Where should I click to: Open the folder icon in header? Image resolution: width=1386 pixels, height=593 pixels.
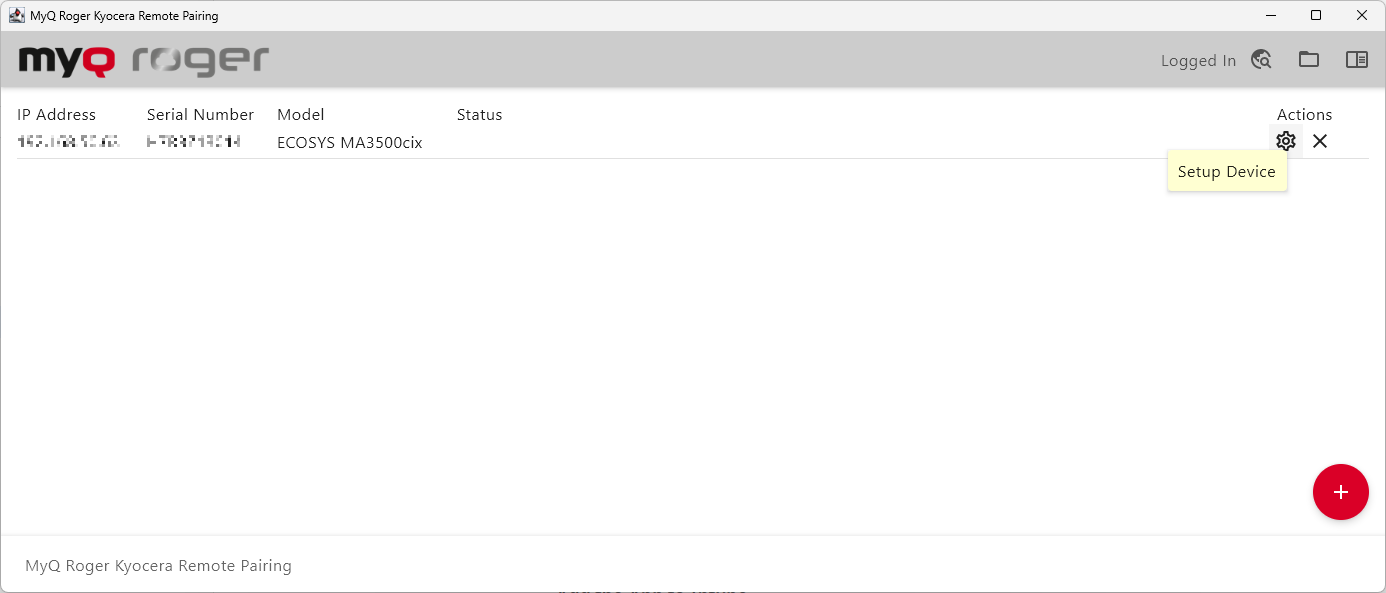[x=1309, y=60]
